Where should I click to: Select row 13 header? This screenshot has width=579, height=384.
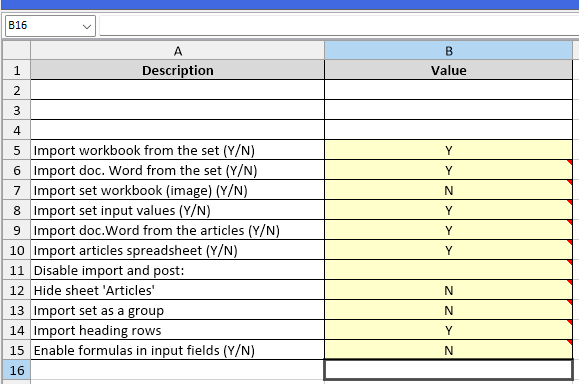click(x=17, y=310)
